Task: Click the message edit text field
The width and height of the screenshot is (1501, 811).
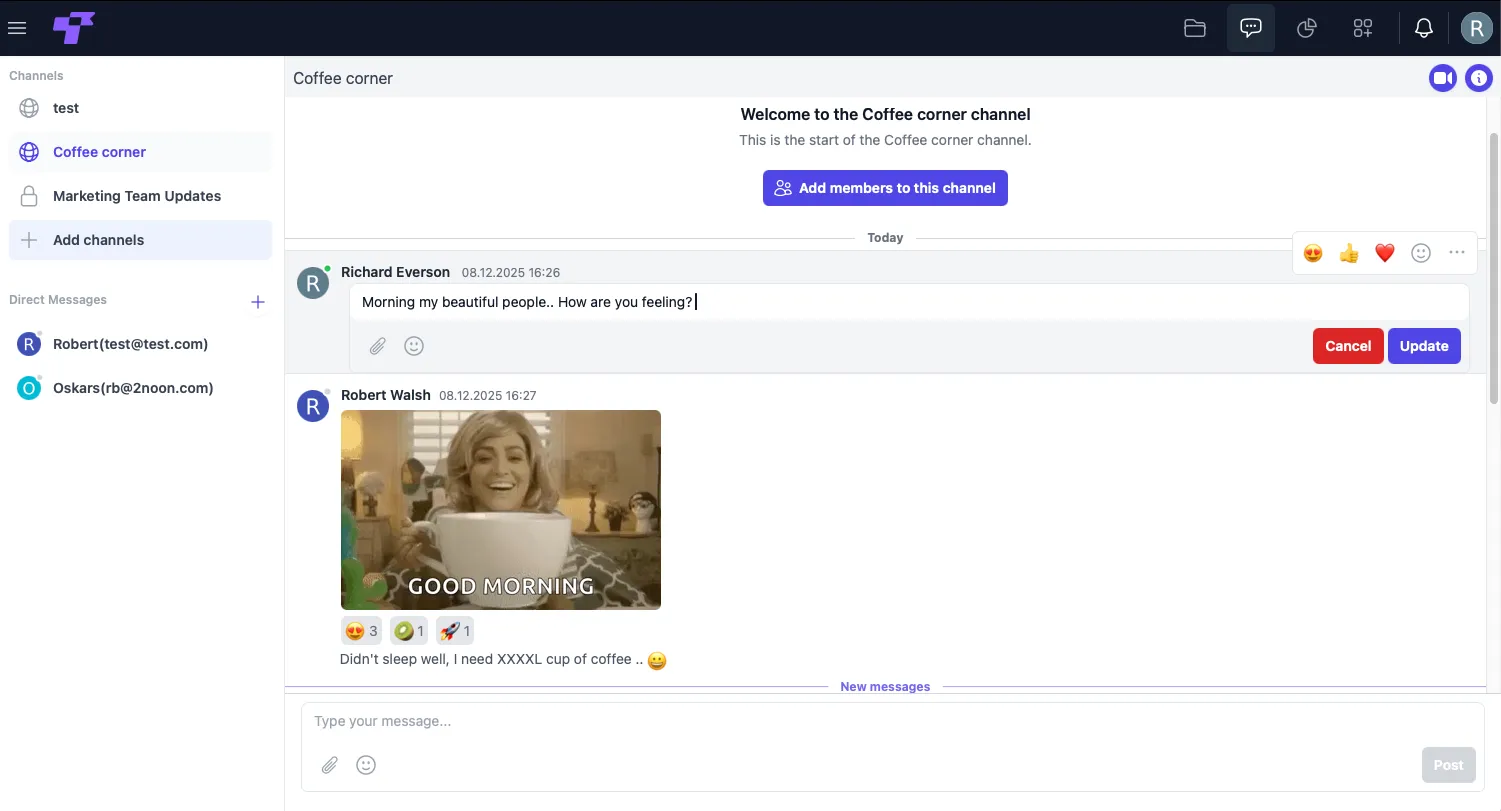Action: (909, 302)
